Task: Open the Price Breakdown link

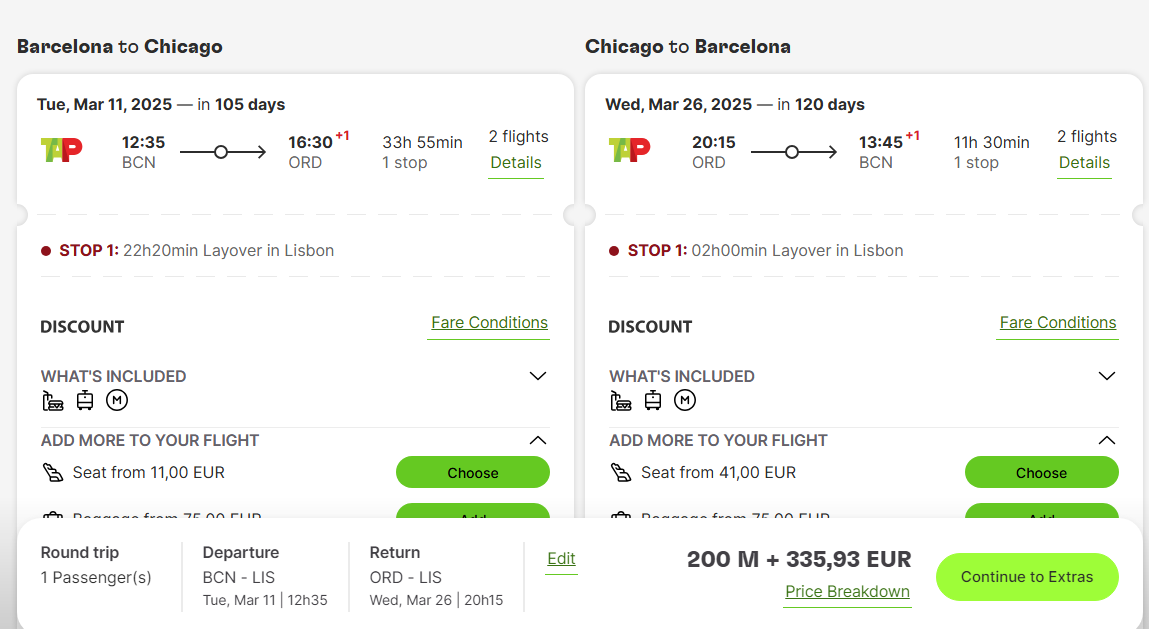Action: pyautogui.click(x=847, y=592)
